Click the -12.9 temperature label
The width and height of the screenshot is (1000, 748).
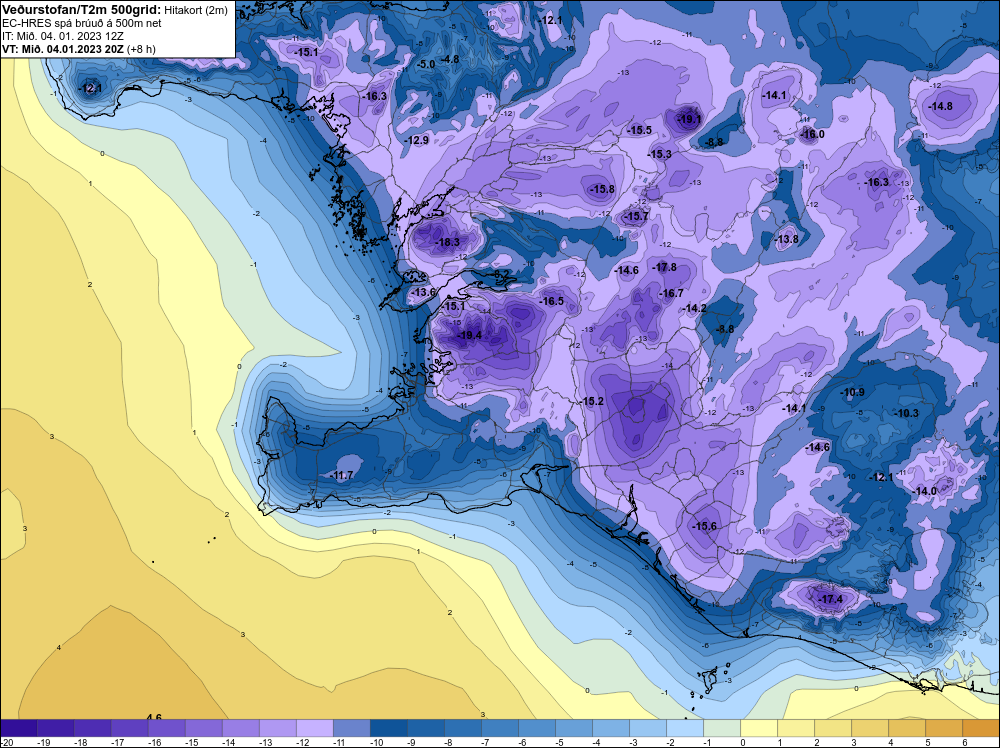(416, 140)
